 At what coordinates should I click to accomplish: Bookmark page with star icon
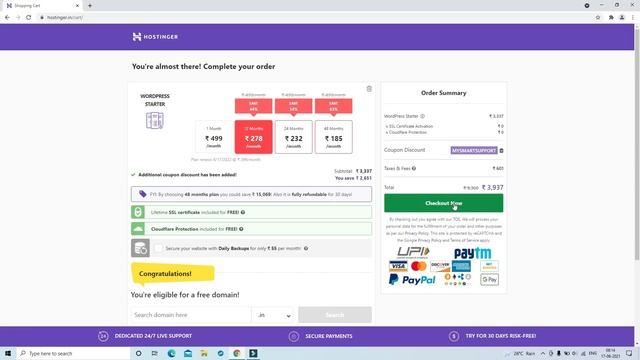[598, 18]
